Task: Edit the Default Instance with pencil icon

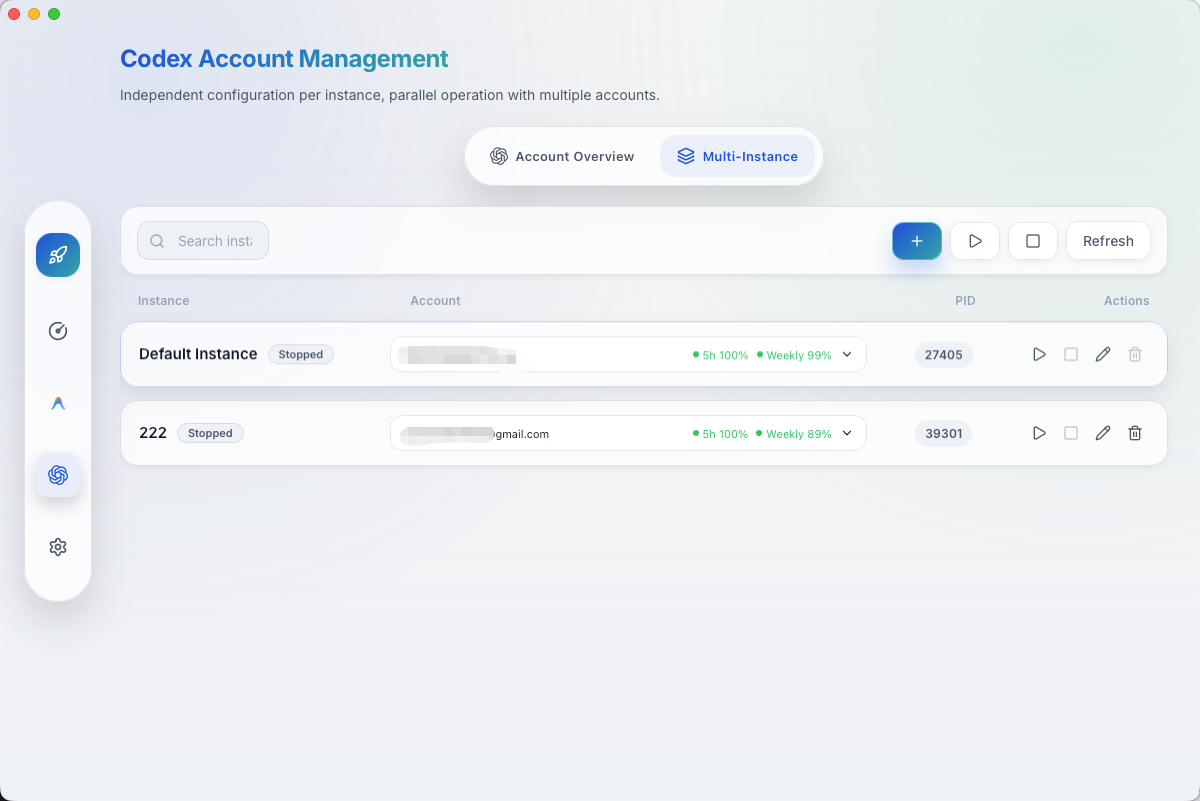Action: tap(1103, 354)
